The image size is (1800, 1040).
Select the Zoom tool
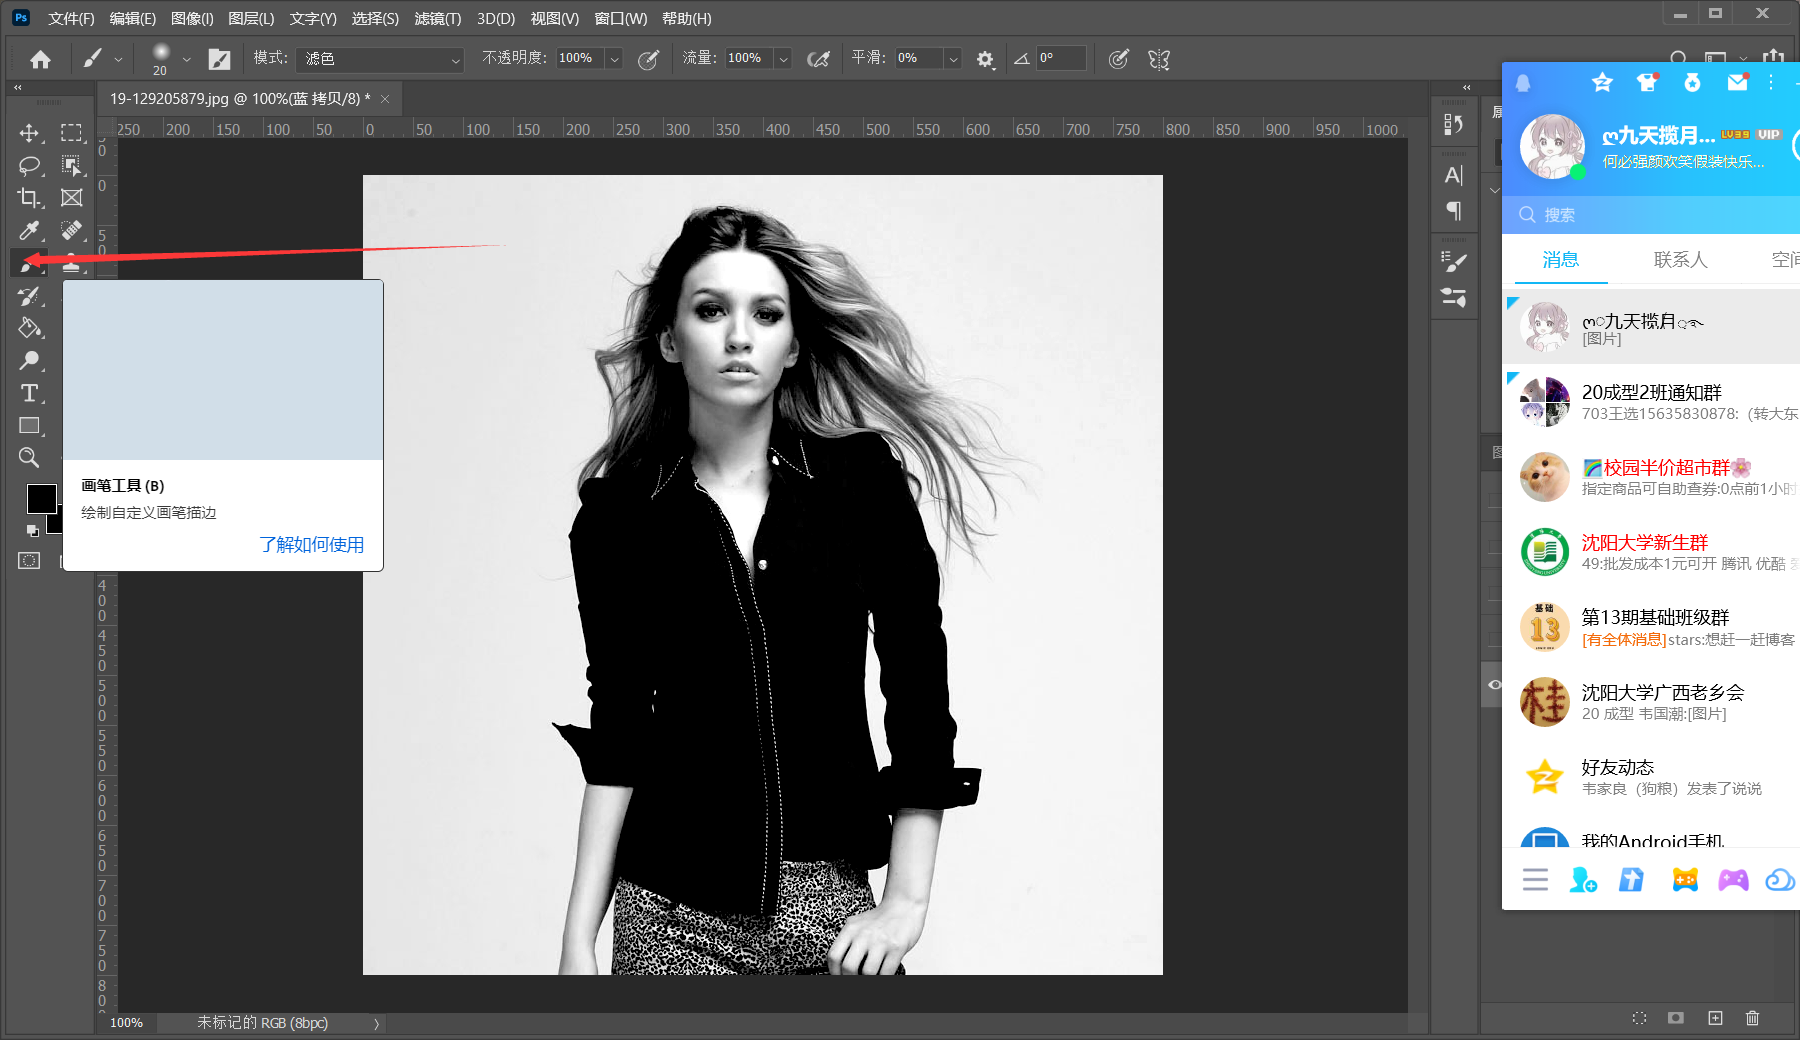(x=29, y=458)
